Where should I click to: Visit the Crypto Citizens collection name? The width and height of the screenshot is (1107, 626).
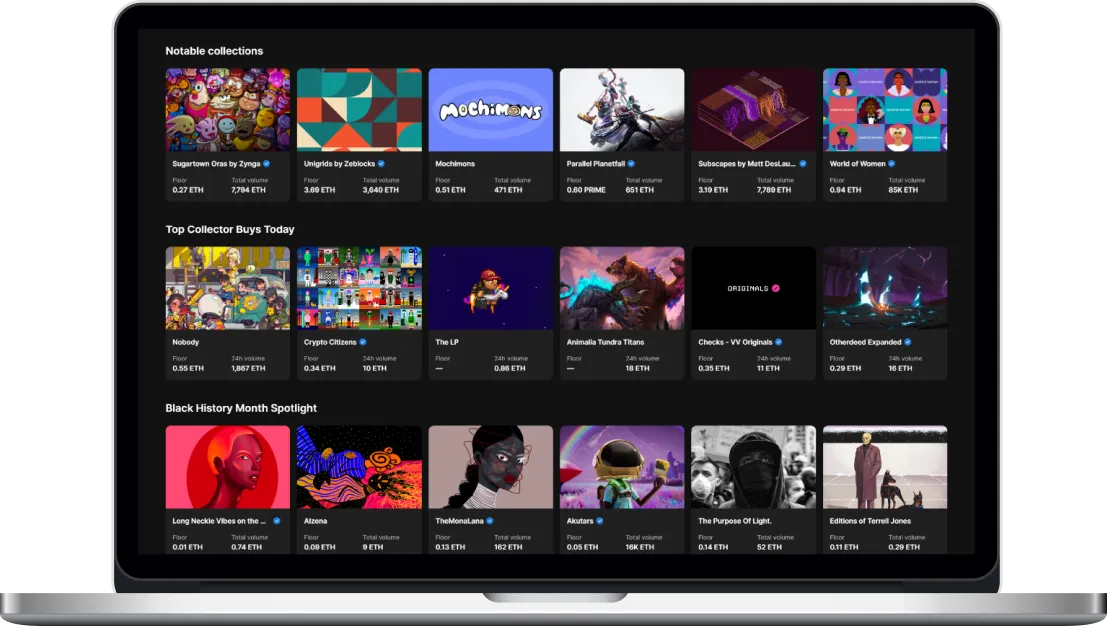330,342
